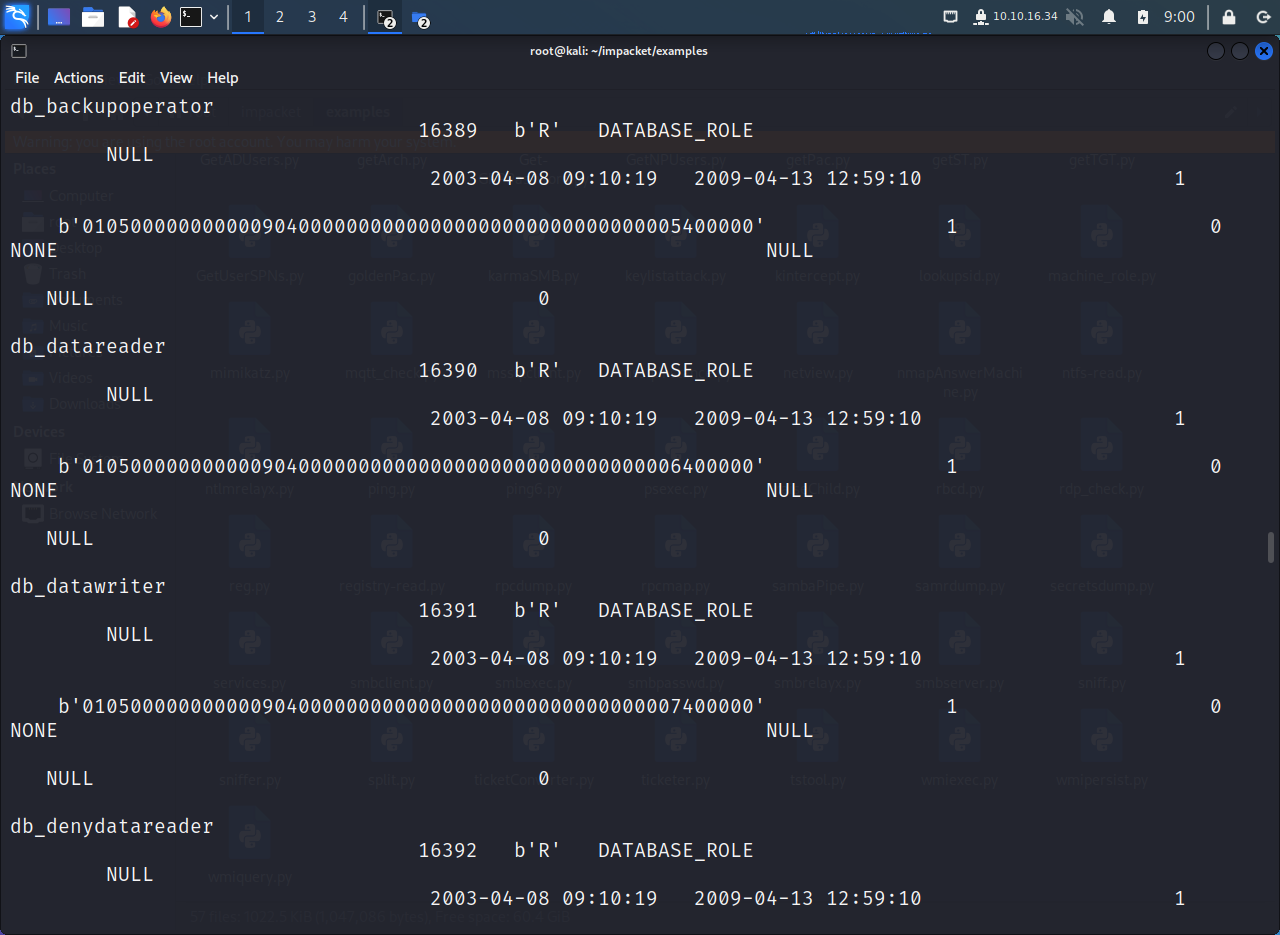Open terminal emulator launcher in panel

[x=191, y=17]
